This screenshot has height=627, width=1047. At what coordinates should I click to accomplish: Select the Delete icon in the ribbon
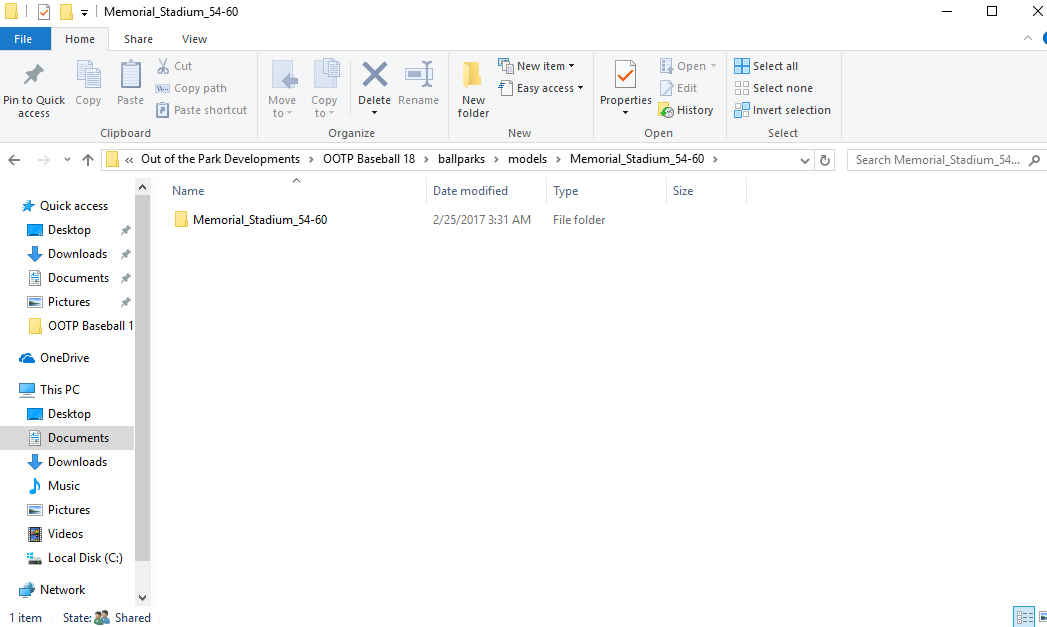[x=374, y=87]
